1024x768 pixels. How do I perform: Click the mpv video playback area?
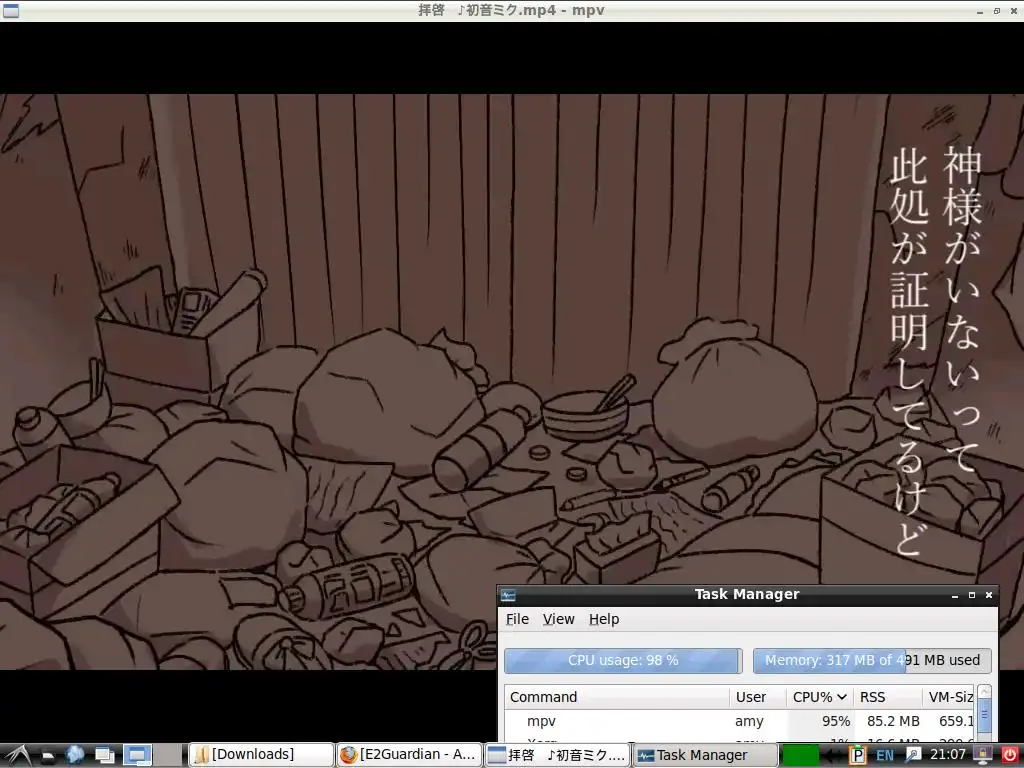pos(512,381)
